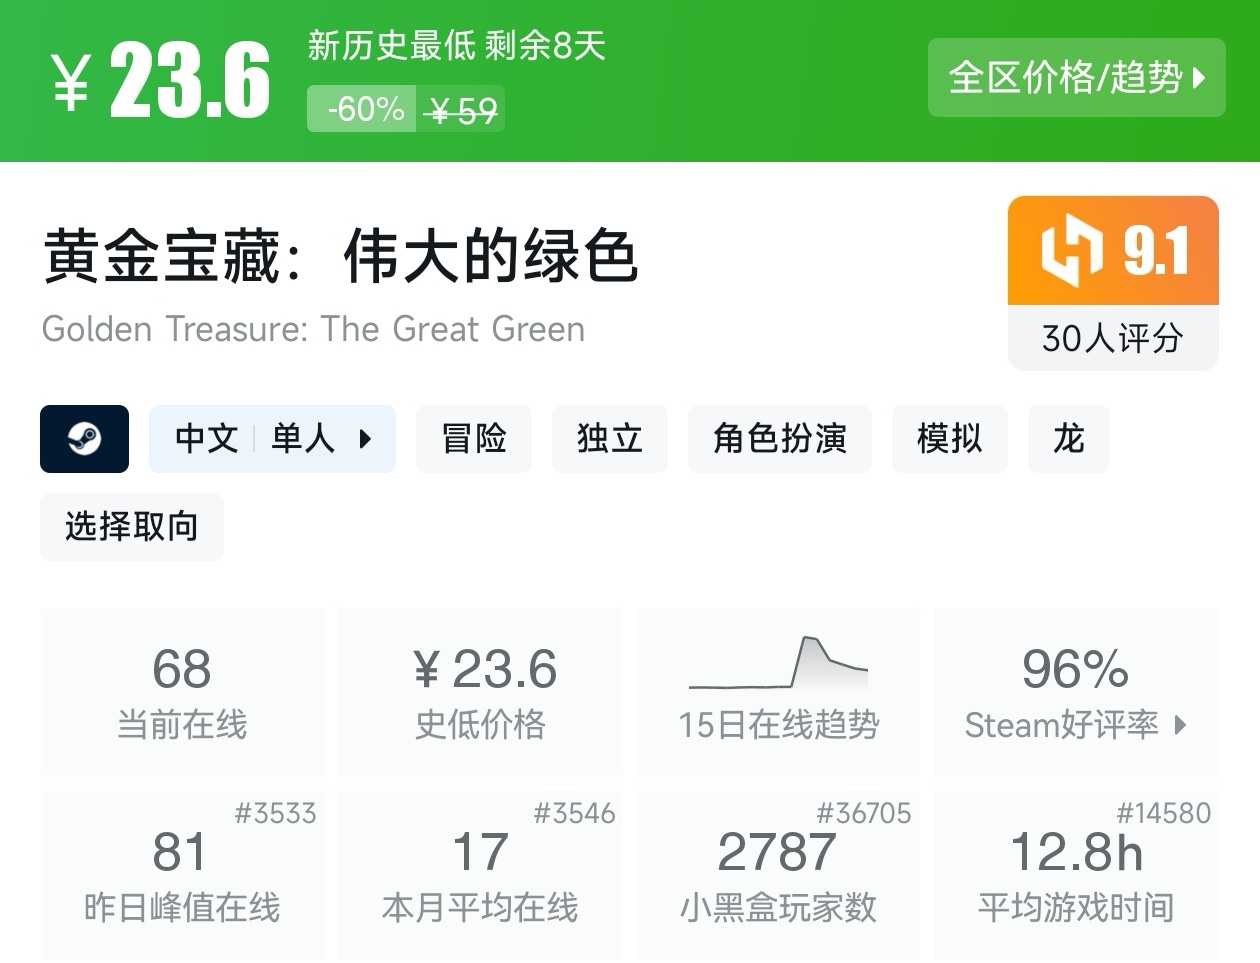Select the 独立 tag
This screenshot has width=1260, height=963.
tap(609, 439)
